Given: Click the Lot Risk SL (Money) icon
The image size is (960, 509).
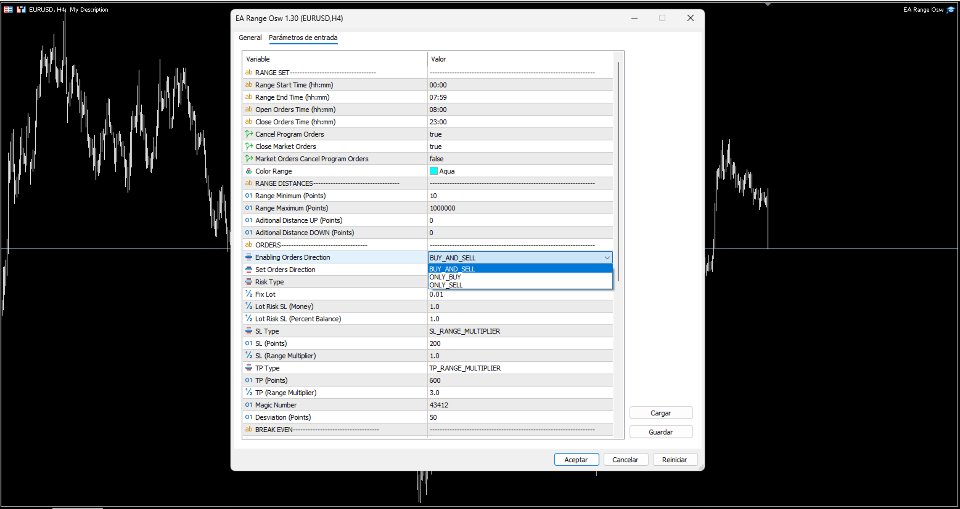Looking at the screenshot, I should pos(249,307).
